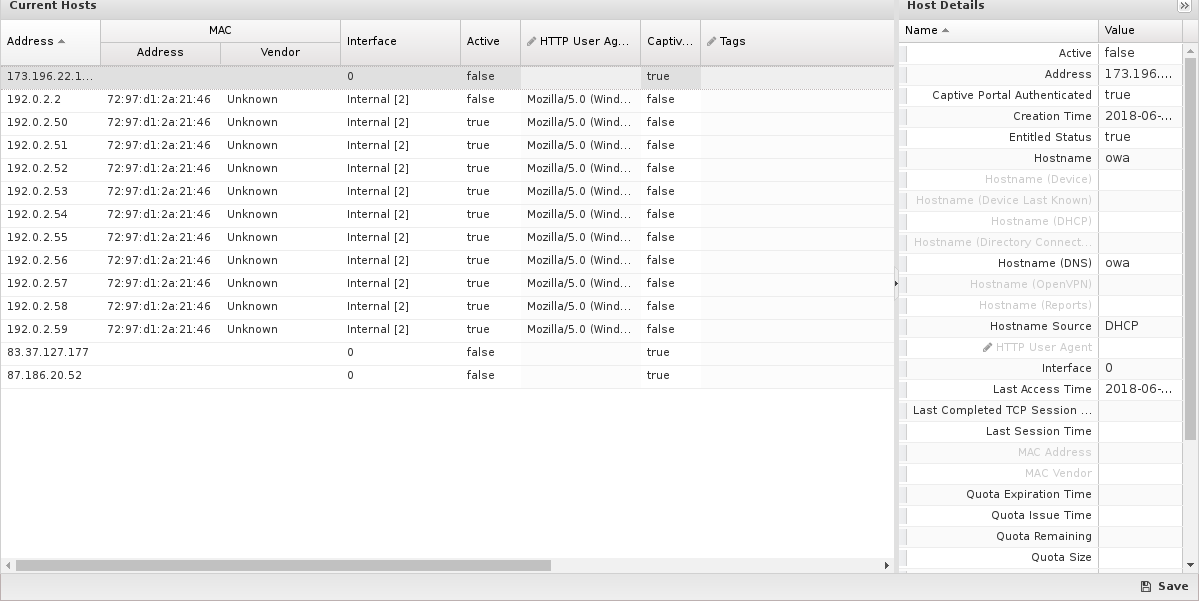Select the host row 192.0.2.58
The image size is (1199, 601).
click(x=447, y=306)
